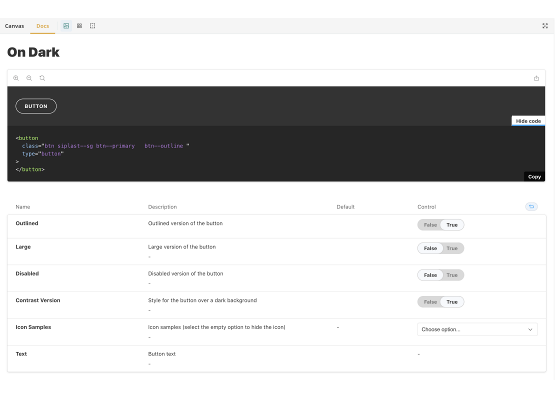The image size is (555, 398).
Task: Toggle the grid icon in toolbar
Action: (x=80, y=26)
